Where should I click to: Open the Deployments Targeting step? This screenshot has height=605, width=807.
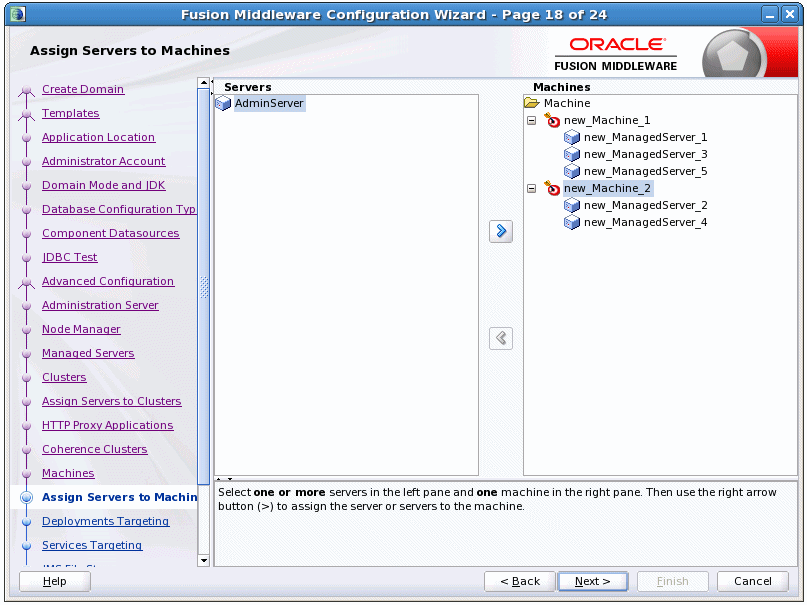[106, 521]
